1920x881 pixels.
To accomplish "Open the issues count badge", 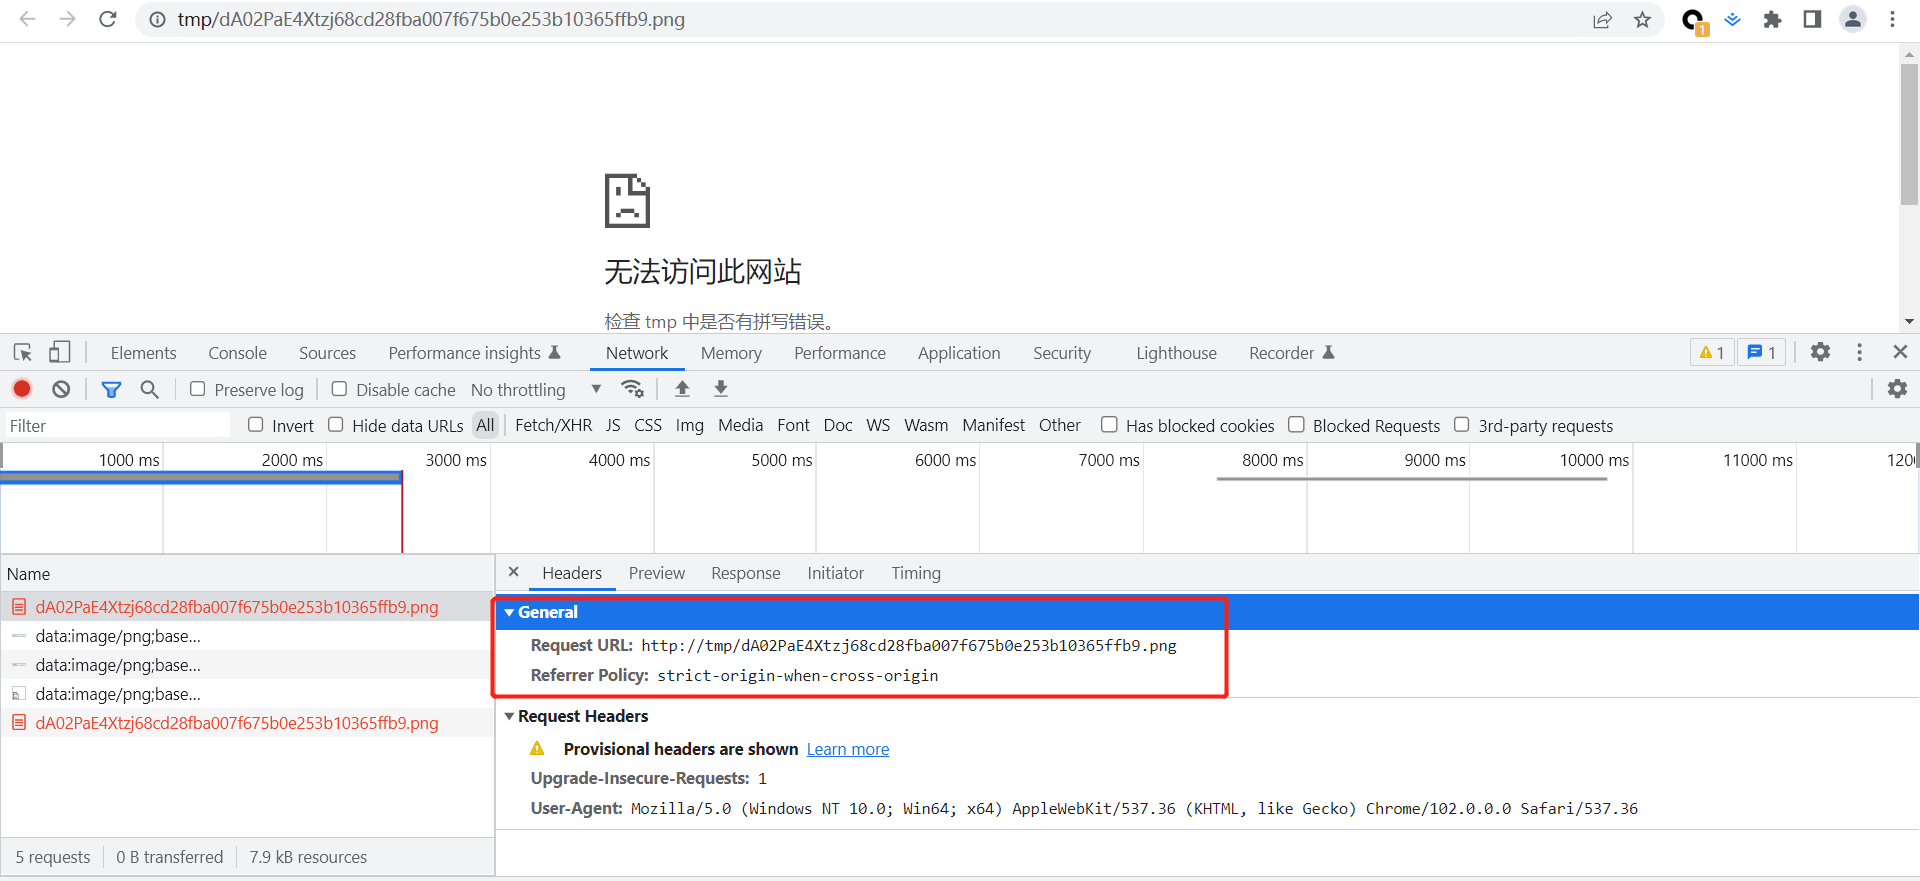I will [1762, 352].
